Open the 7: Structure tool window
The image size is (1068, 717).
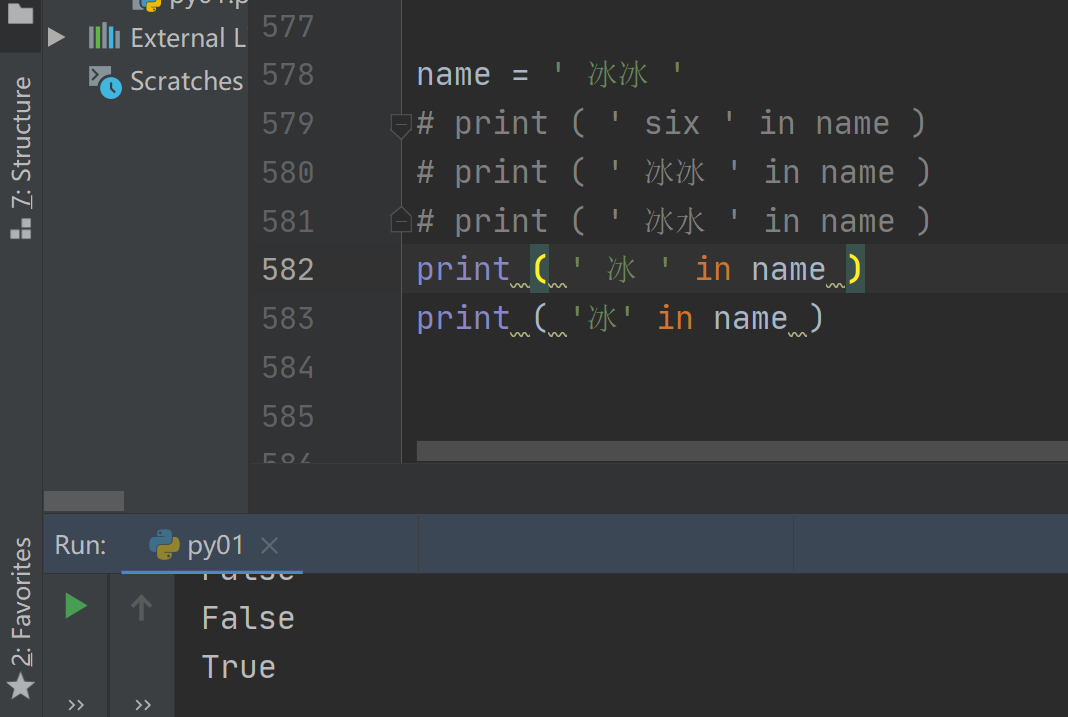click(x=21, y=142)
